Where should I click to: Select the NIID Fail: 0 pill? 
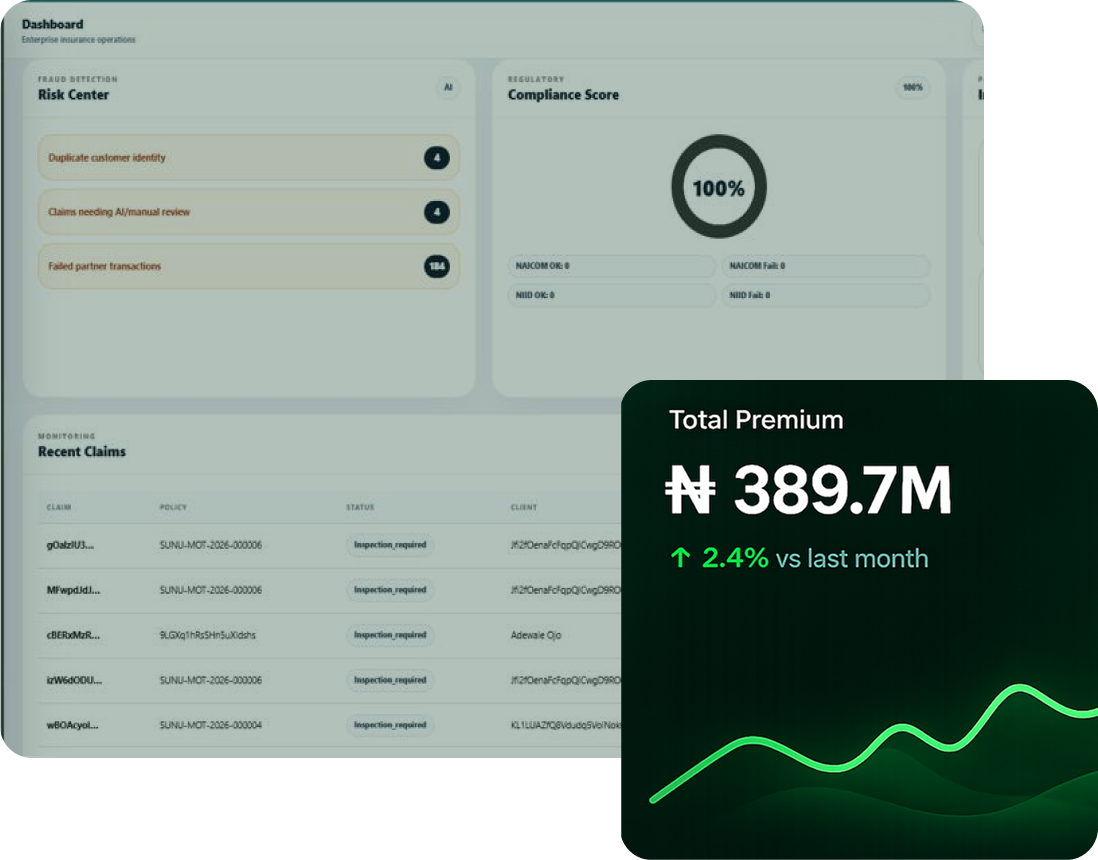(825, 296)
